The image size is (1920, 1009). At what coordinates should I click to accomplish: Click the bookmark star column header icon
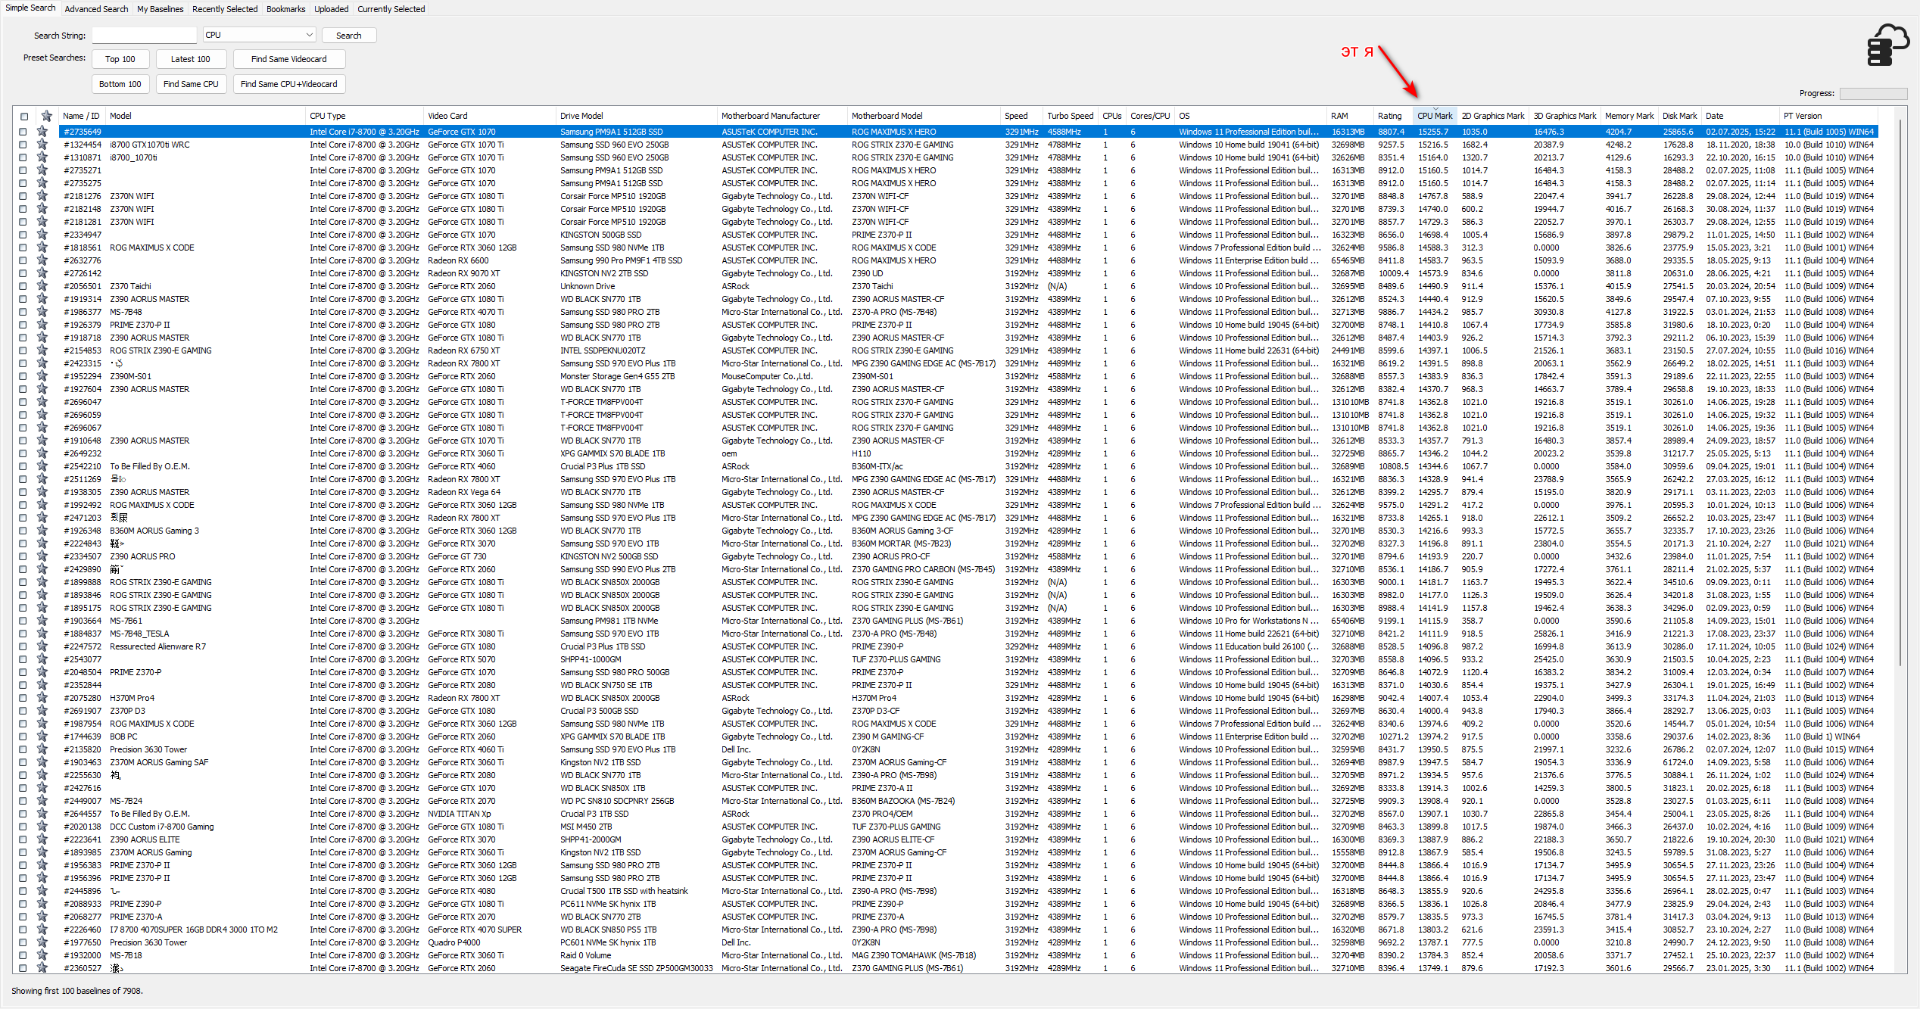point(46,116)
